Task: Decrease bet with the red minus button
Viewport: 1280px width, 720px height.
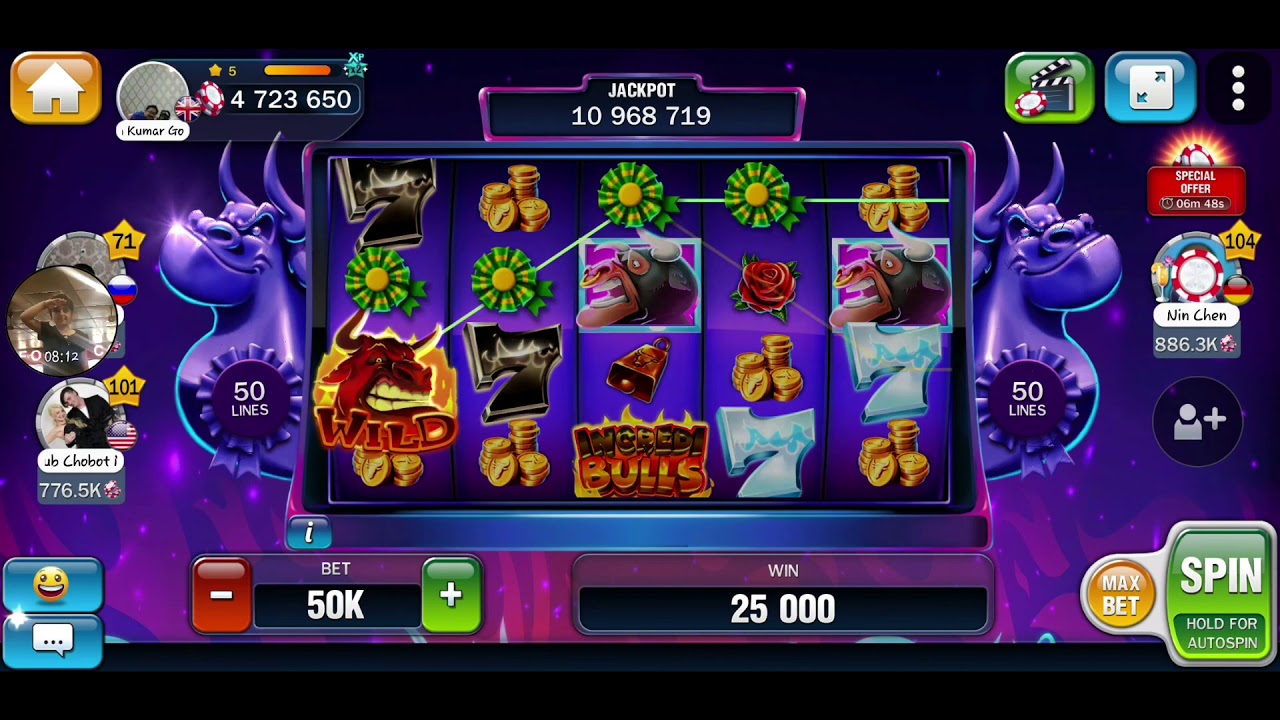Action: coord(221,596)
